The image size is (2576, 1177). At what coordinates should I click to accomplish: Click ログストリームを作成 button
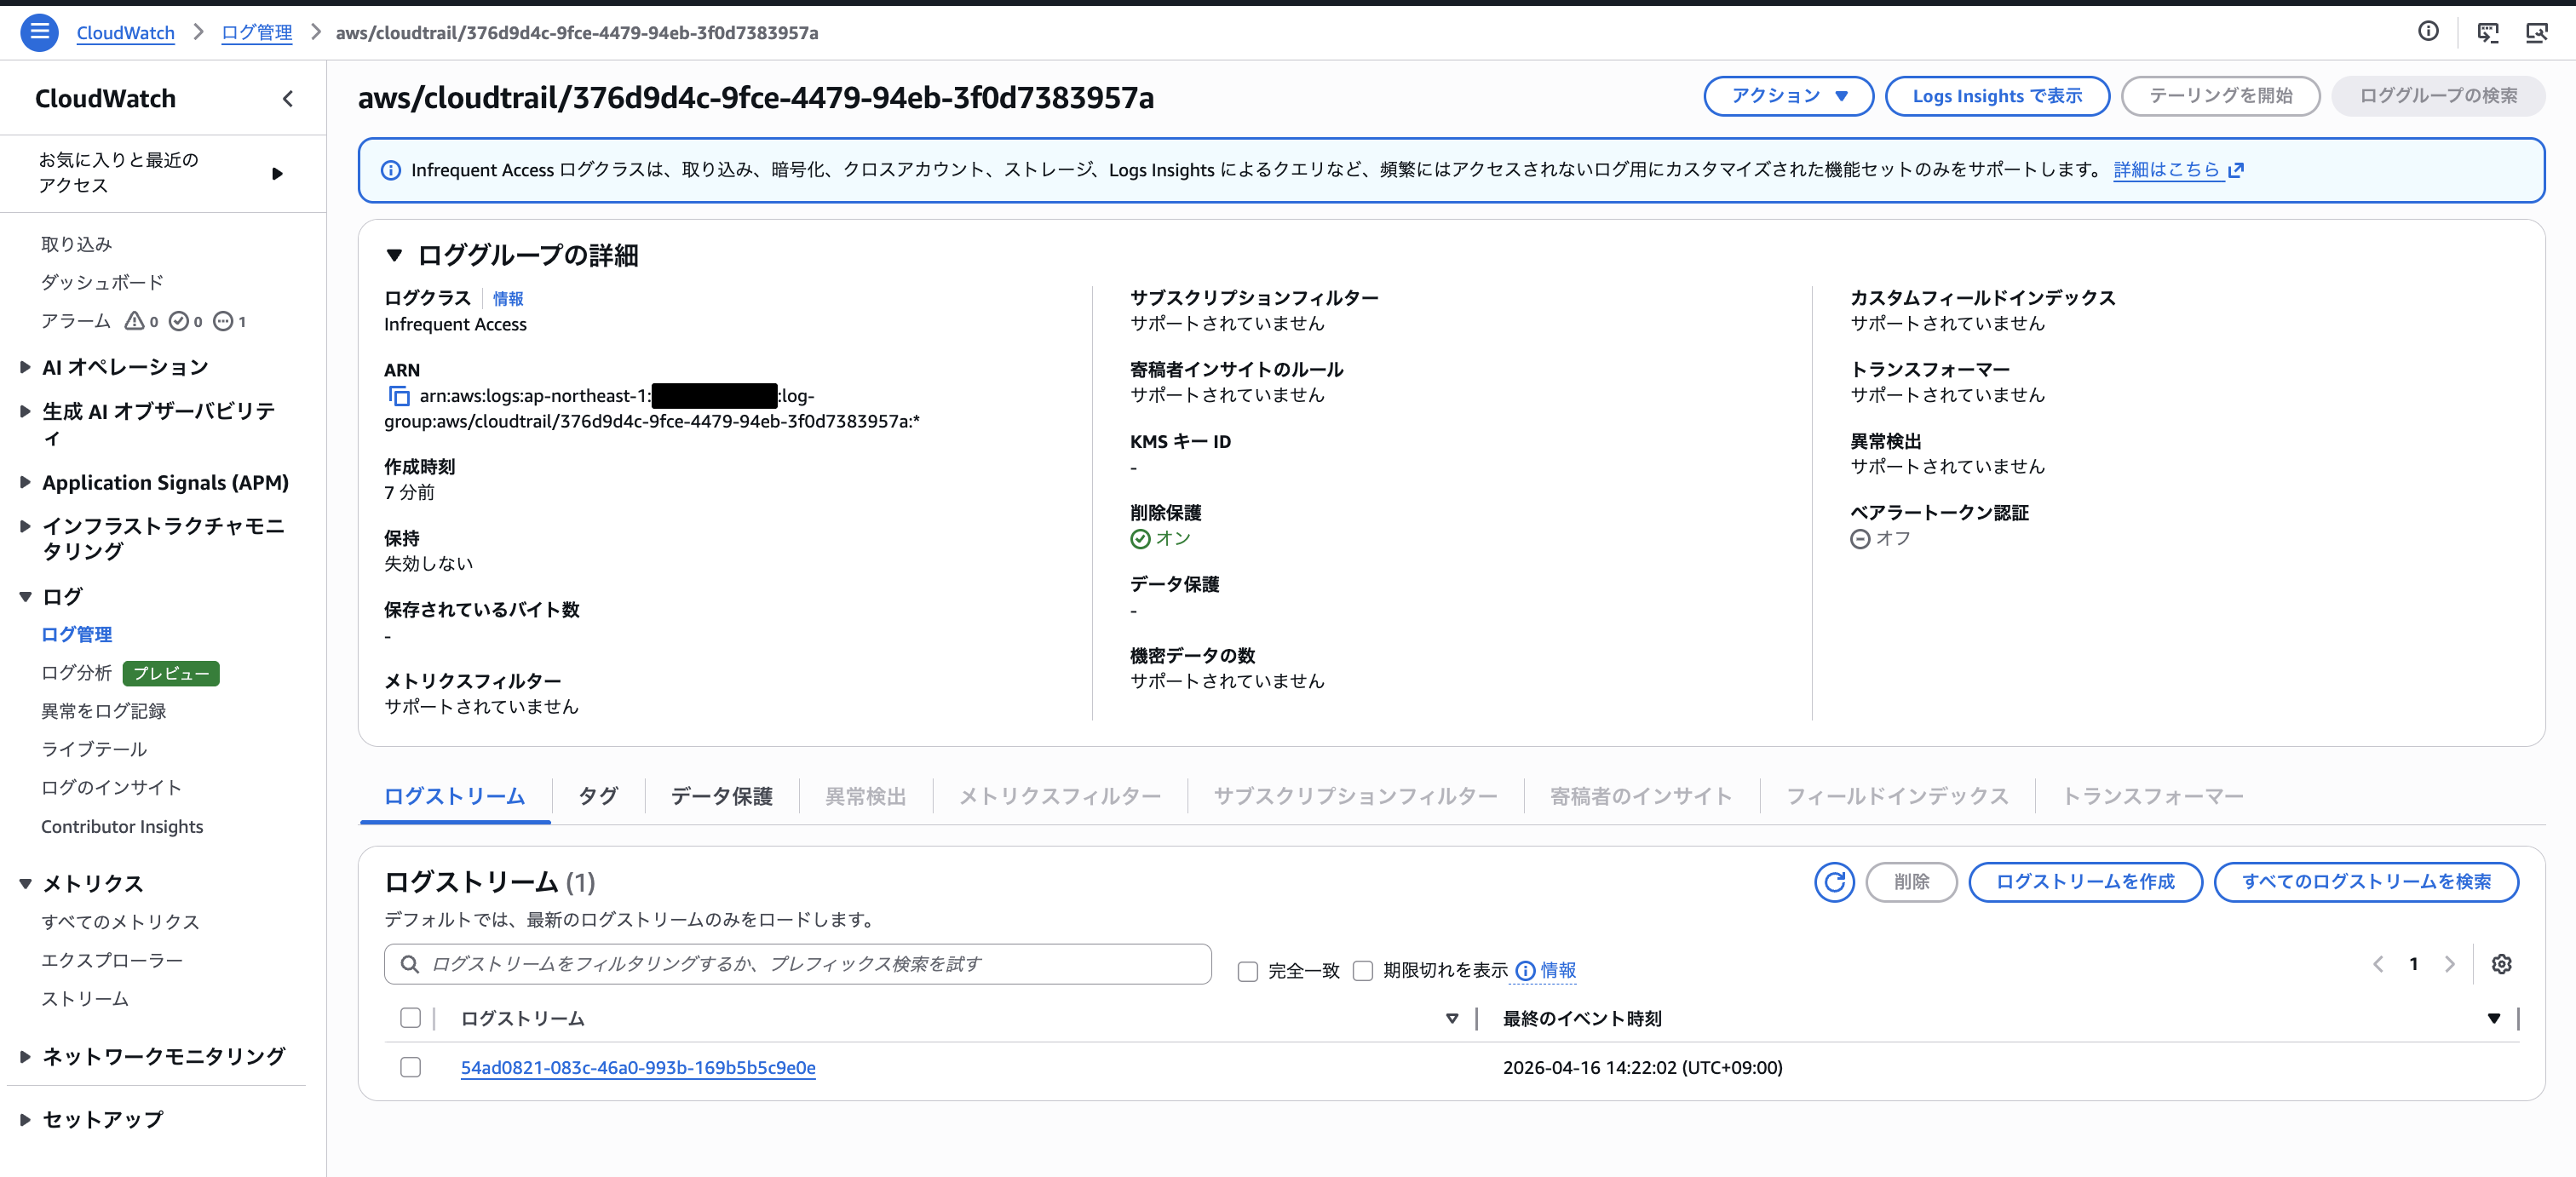tap(2085, 882)
